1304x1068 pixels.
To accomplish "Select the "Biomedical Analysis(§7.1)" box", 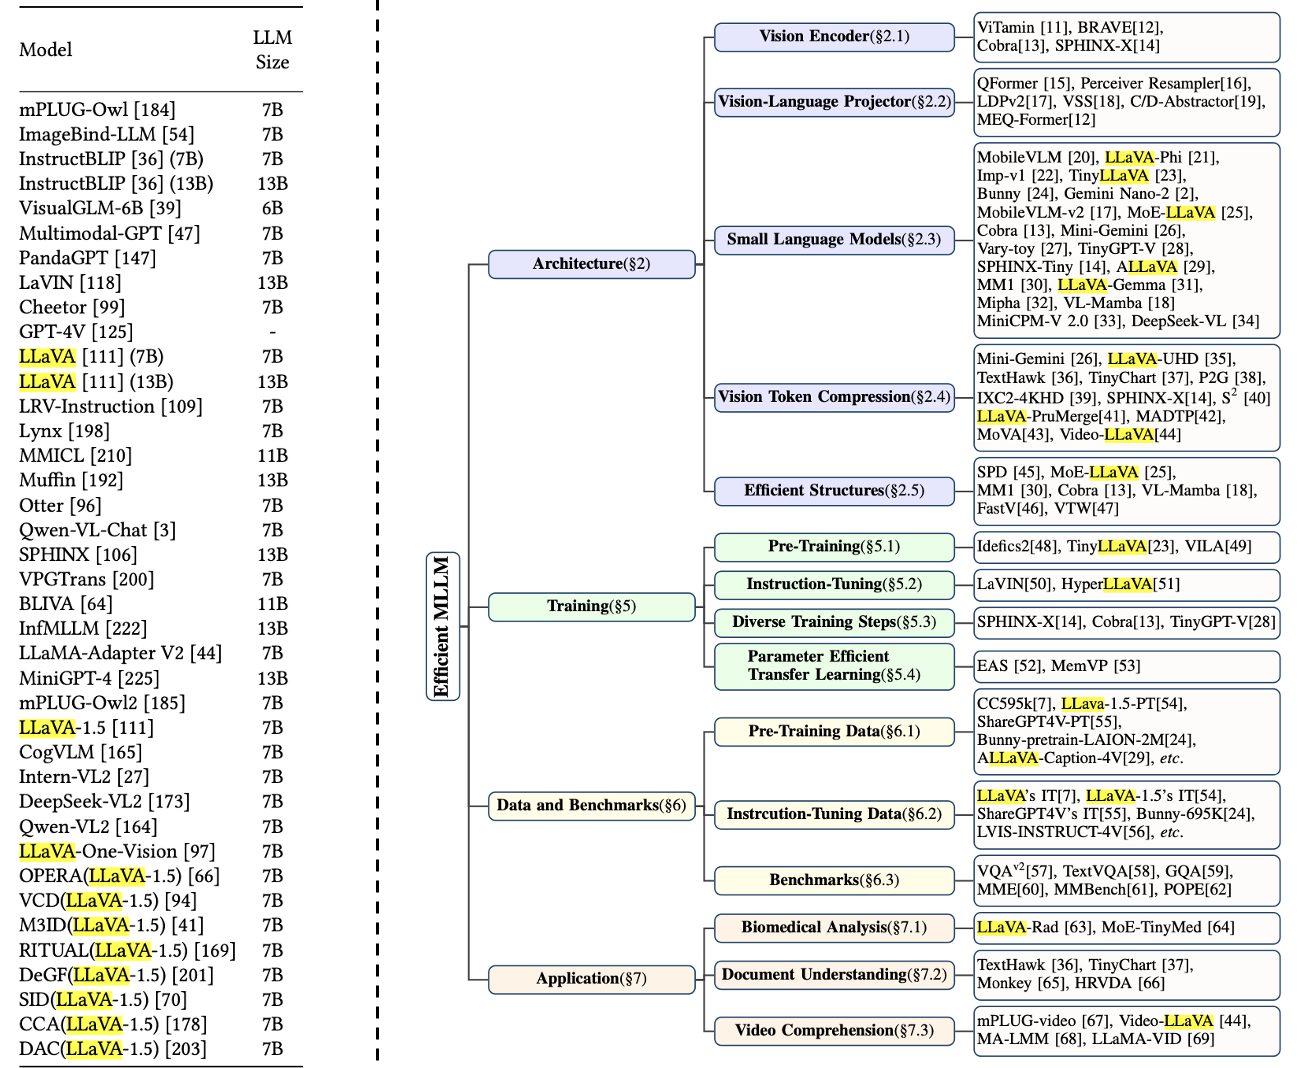I will [834, 928].
